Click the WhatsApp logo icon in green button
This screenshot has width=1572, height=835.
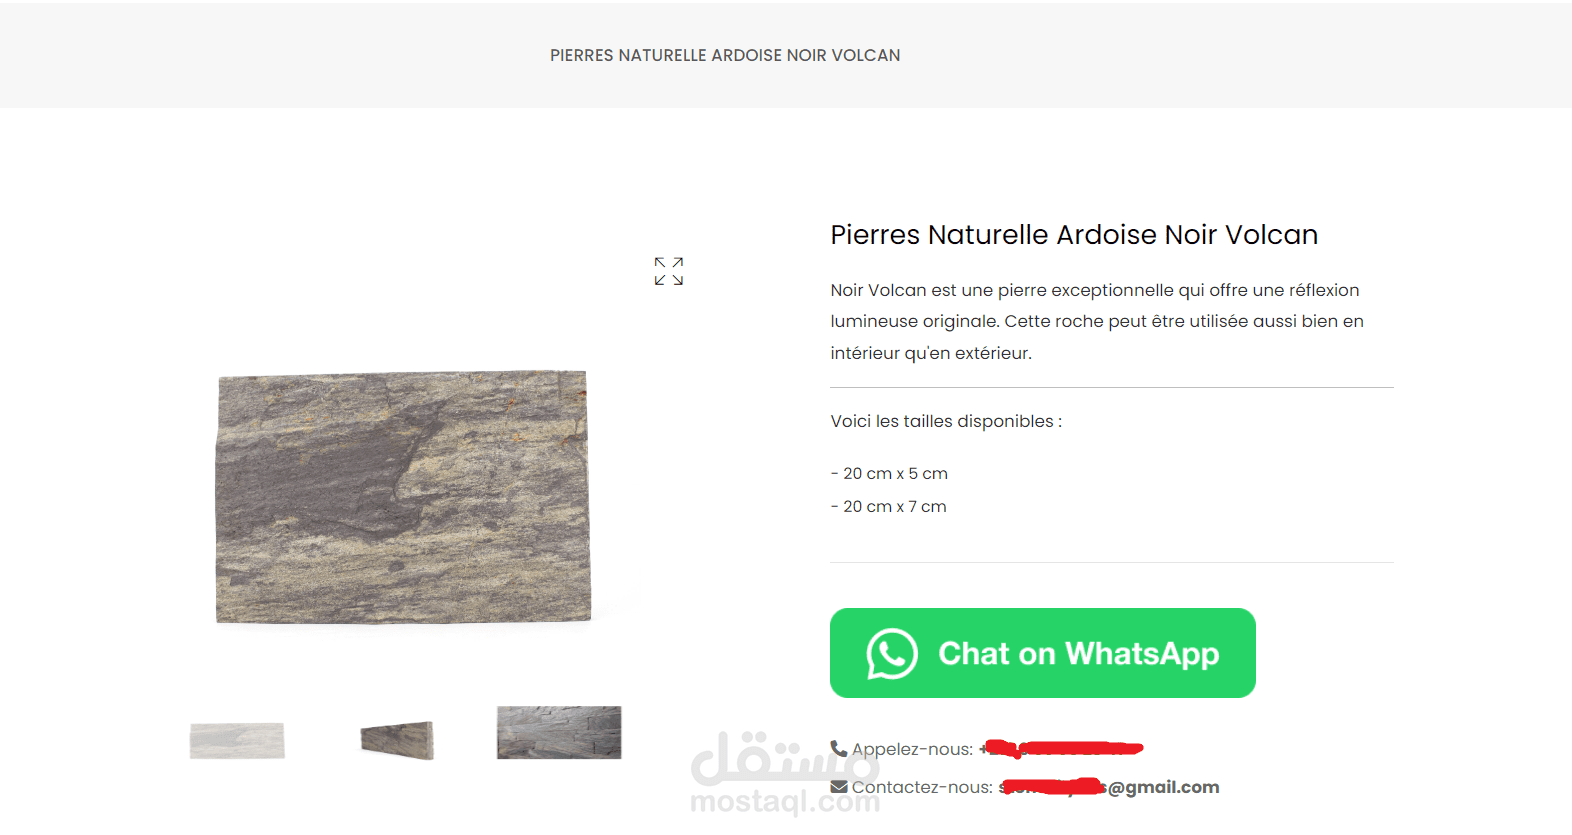pos(892,654)
